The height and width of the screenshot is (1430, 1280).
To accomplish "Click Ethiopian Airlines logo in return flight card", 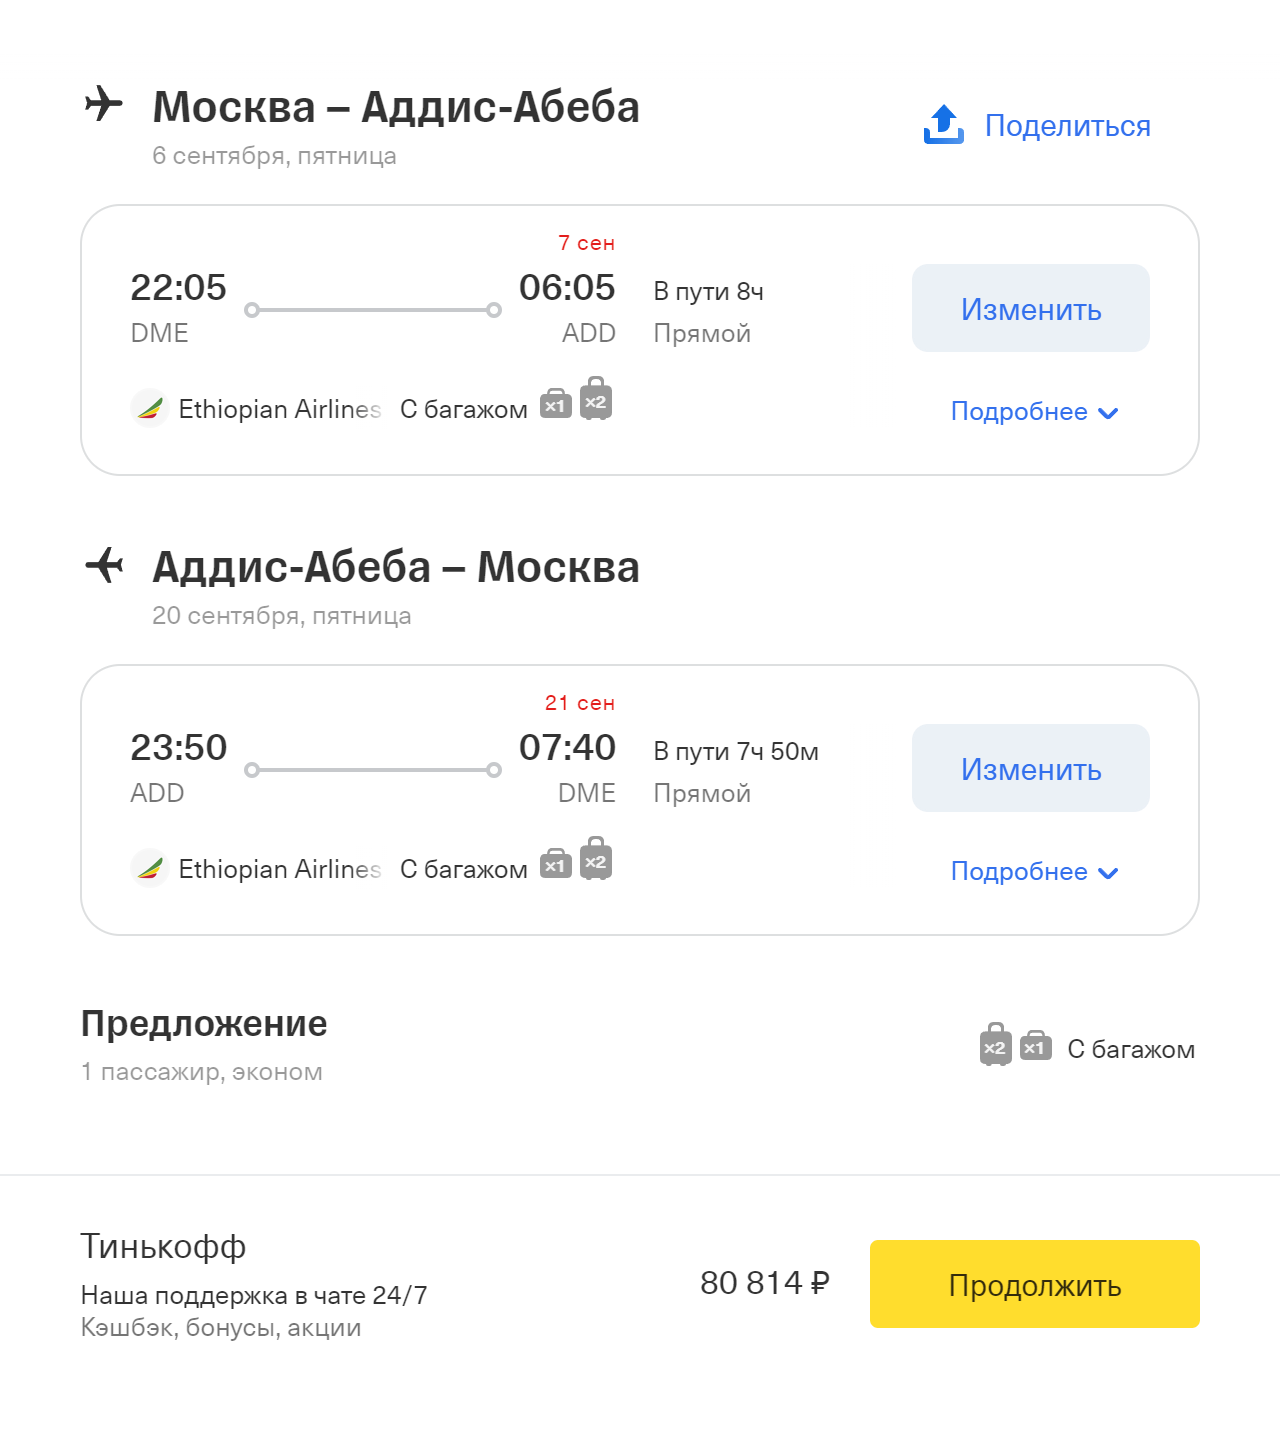I will click(149, 868).
